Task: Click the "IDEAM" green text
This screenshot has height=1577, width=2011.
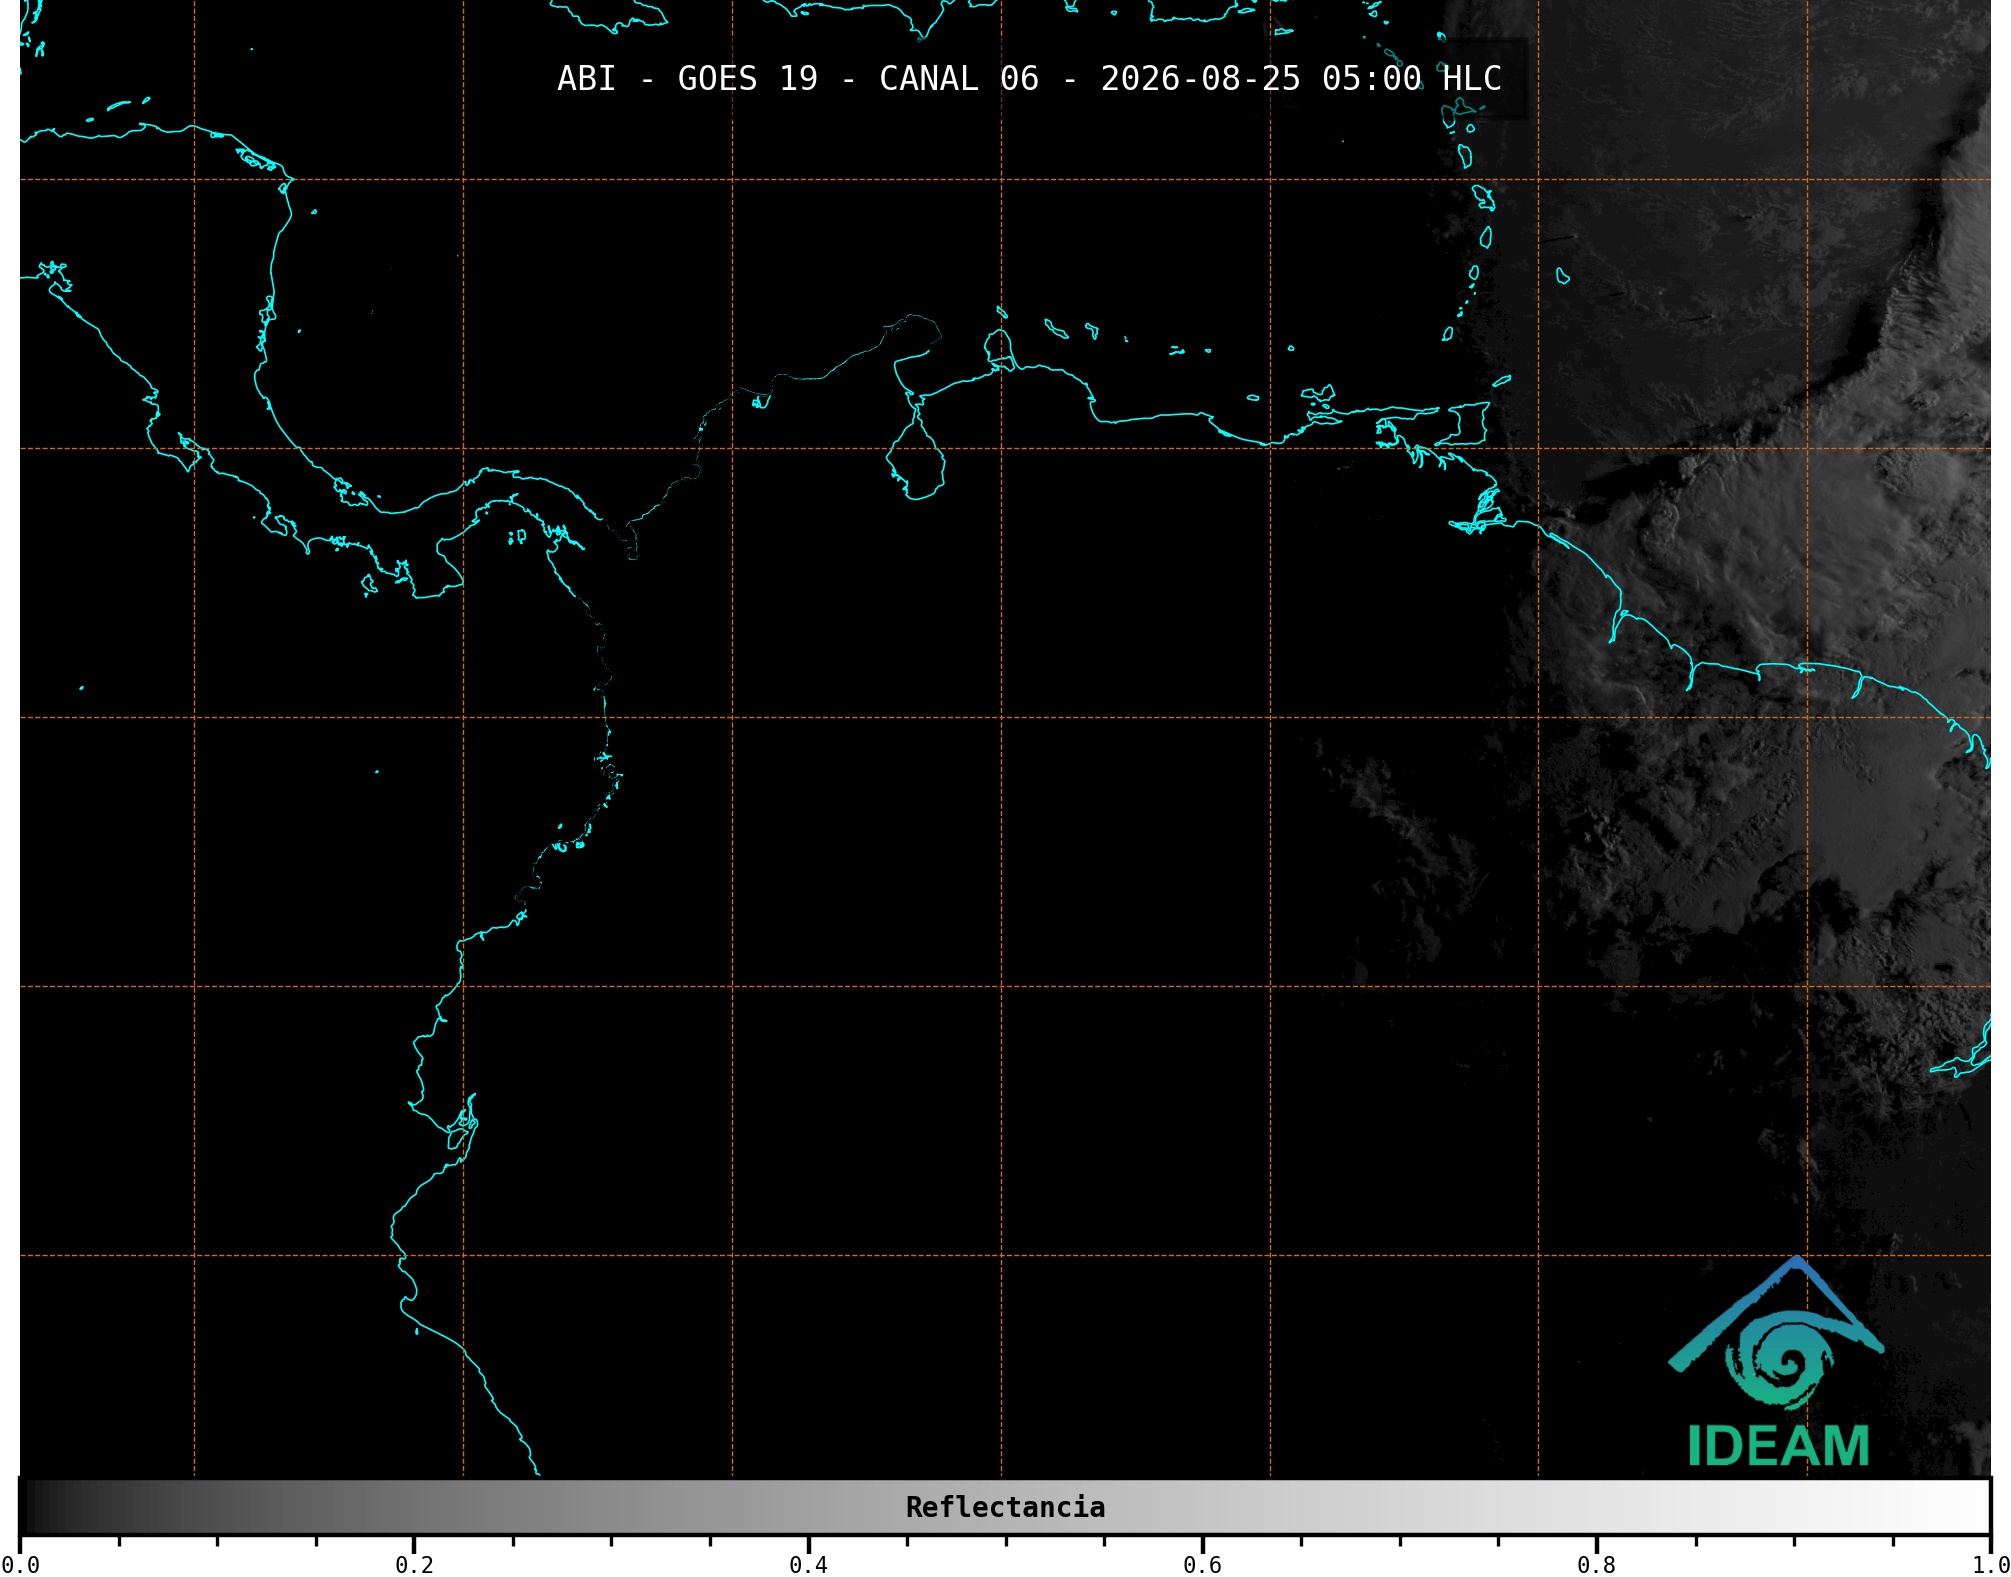Action: point(1778,1446)
